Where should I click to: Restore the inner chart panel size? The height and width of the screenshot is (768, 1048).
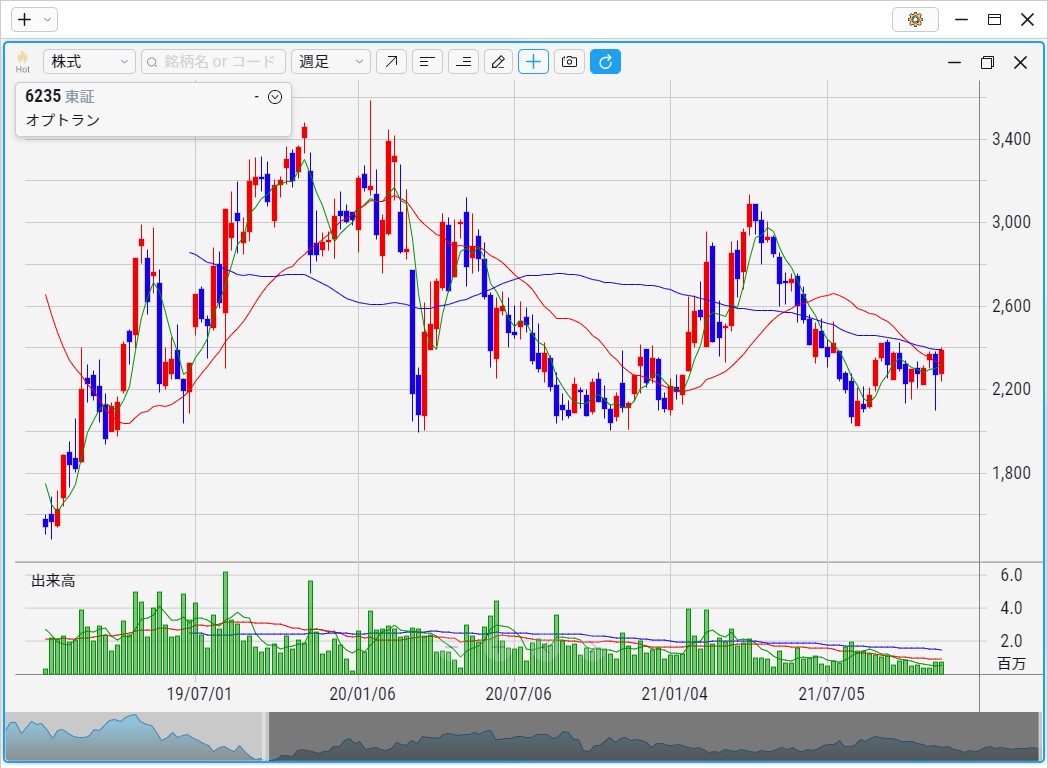987,62
